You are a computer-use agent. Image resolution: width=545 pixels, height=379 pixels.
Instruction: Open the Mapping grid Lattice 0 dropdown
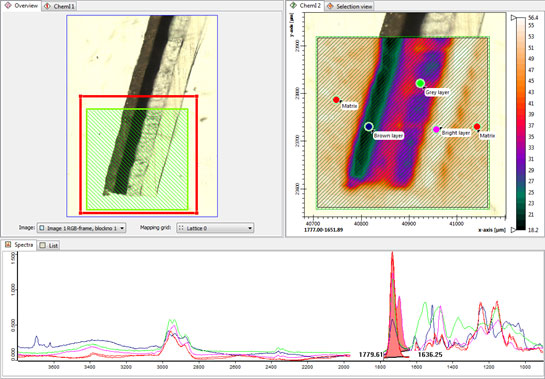pyautogui.click(x=215, y=228)
